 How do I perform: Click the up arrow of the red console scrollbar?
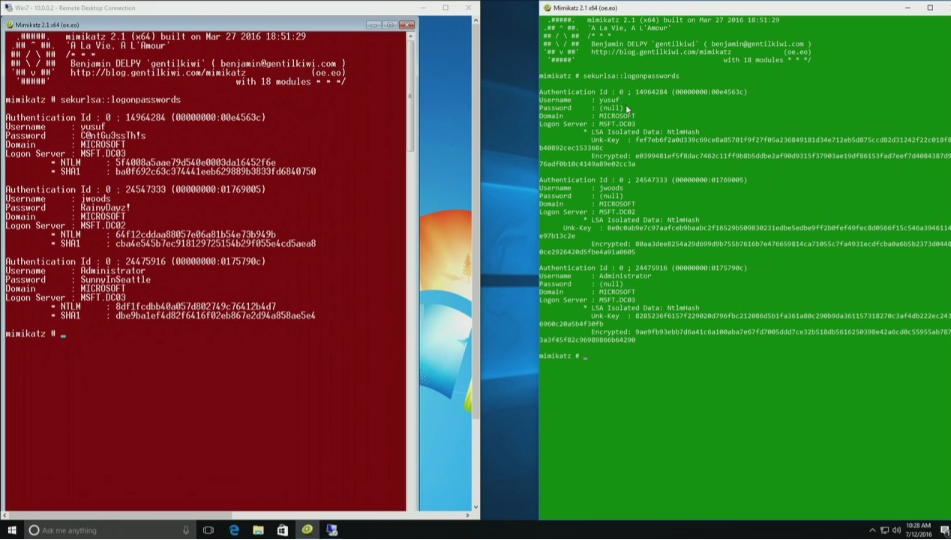point(411,37)
